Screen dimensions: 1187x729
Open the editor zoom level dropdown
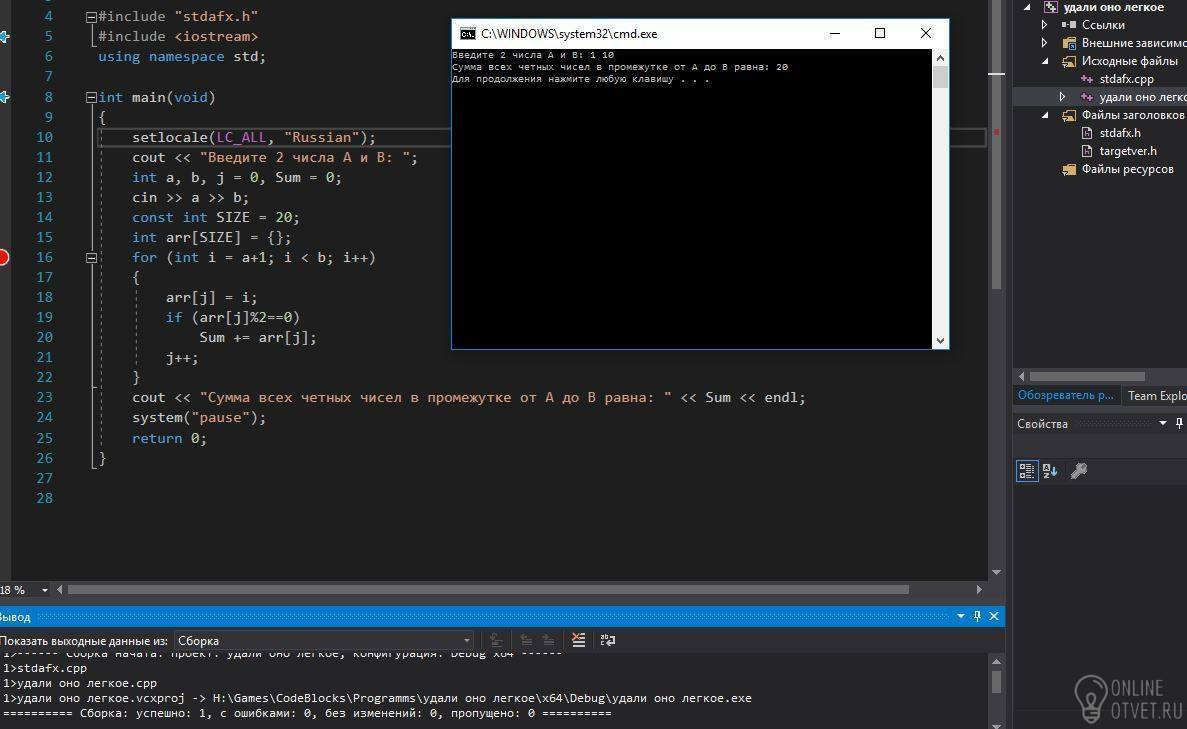pos(45,590)
